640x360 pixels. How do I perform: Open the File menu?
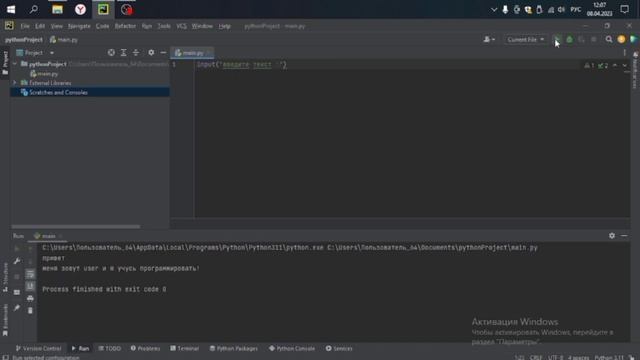[x=25, y=26]
